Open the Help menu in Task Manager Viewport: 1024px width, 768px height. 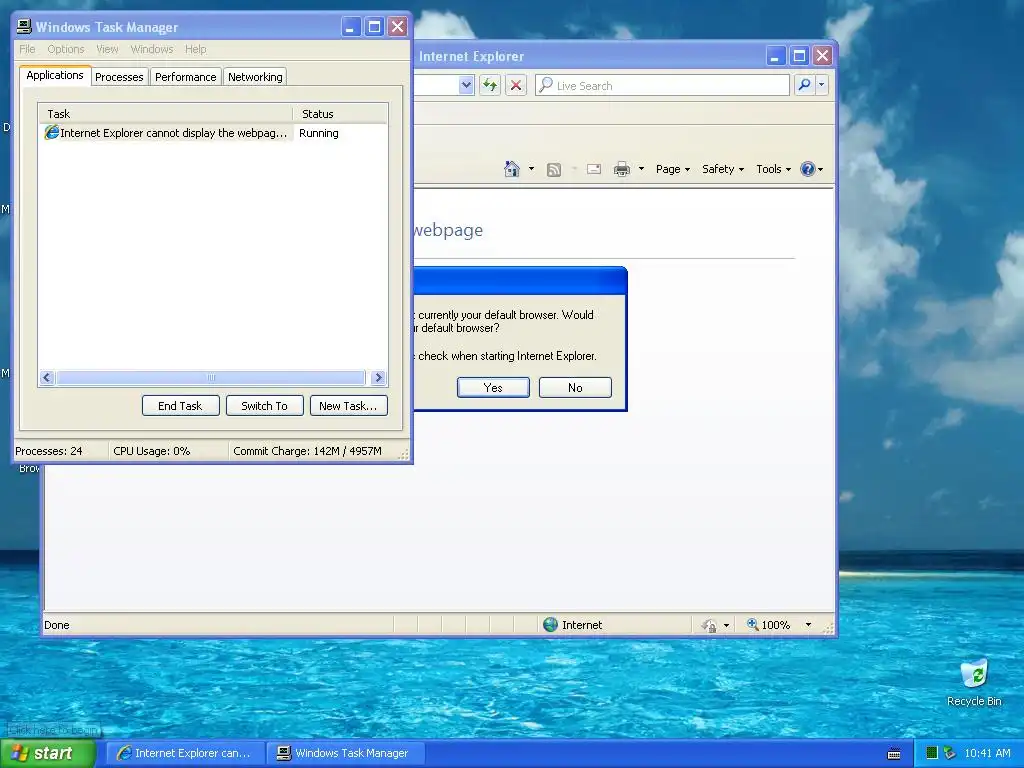(x=195, y=50)
